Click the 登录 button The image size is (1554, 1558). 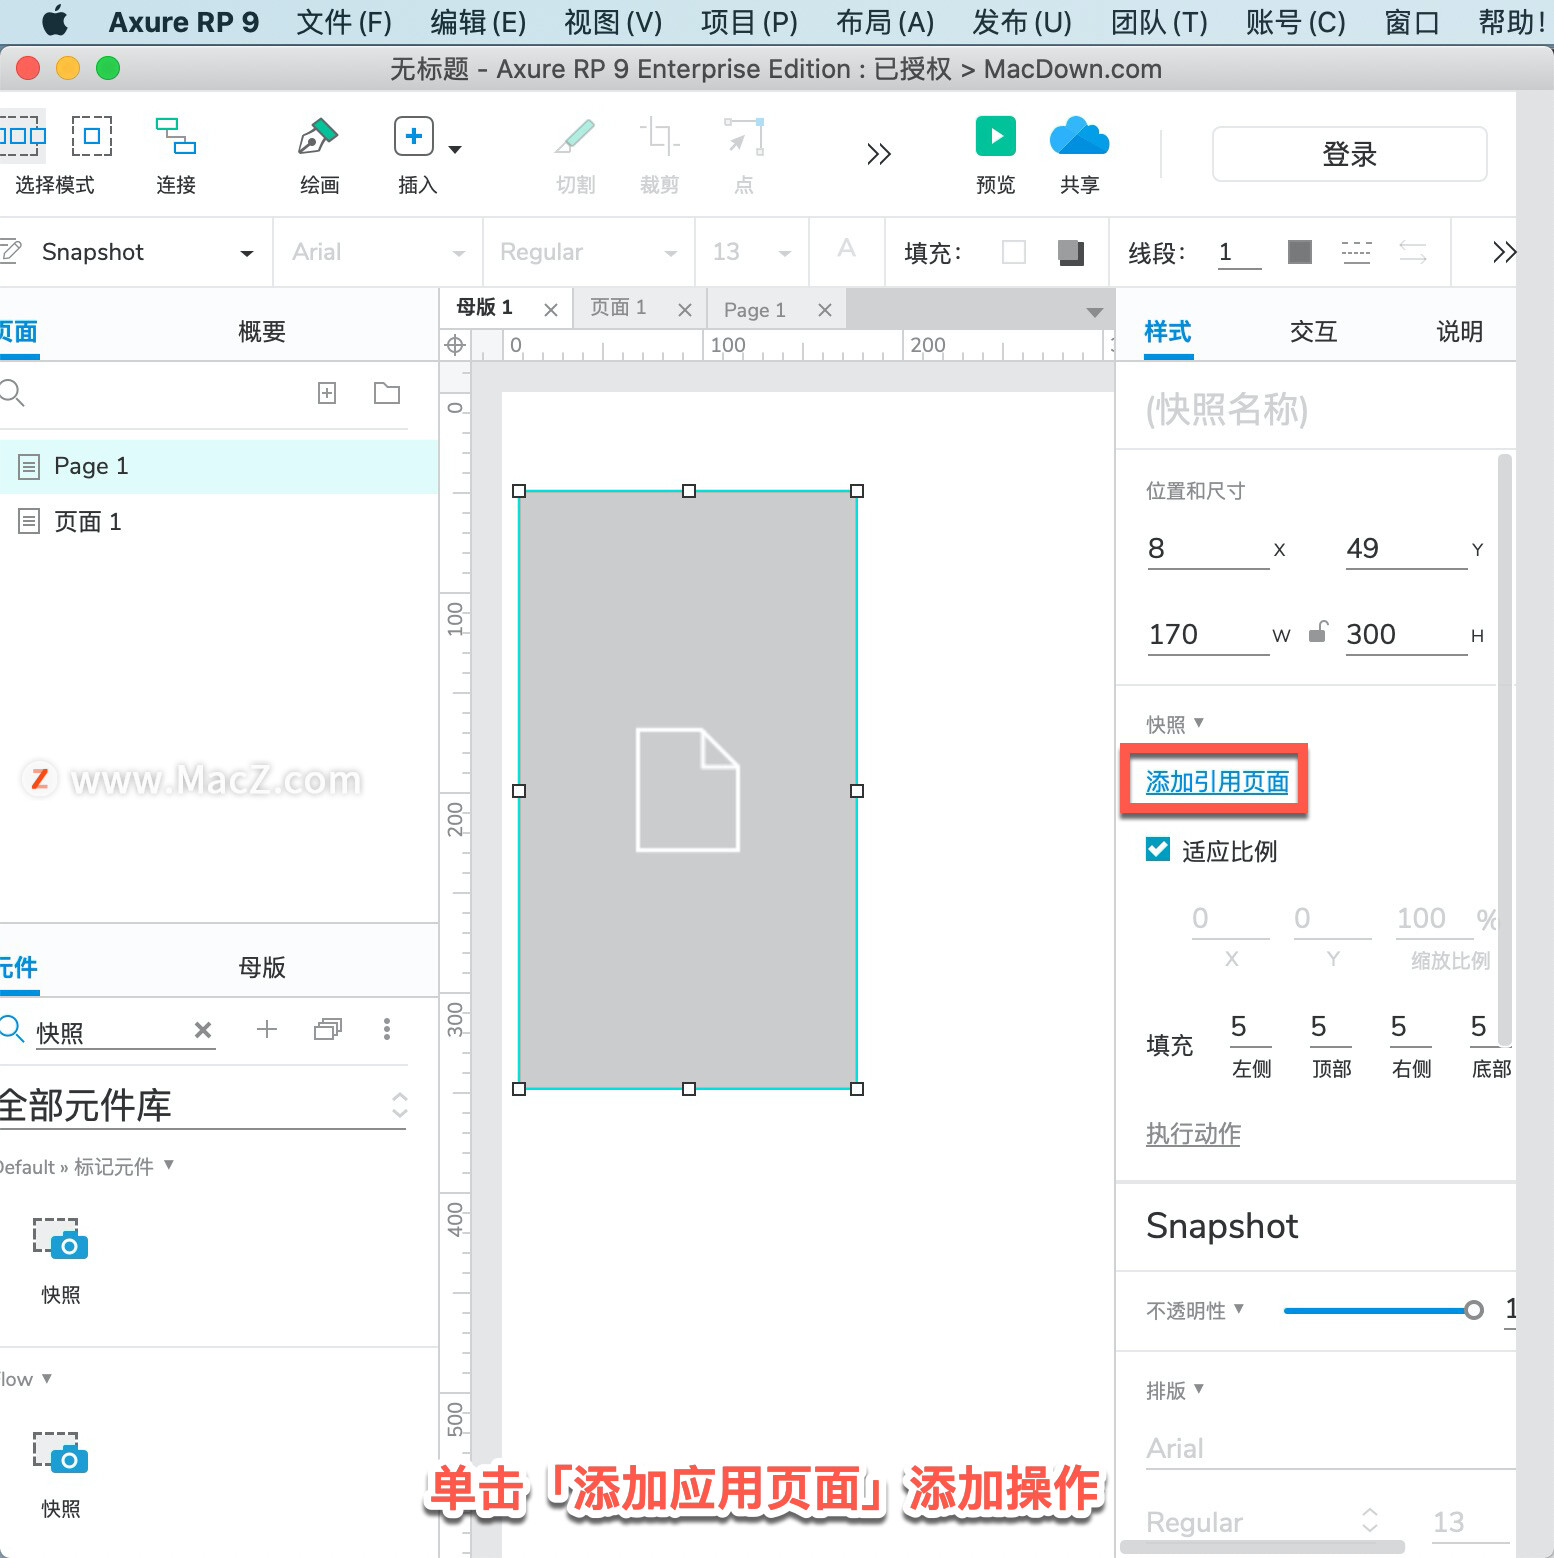coord(1349,154)
